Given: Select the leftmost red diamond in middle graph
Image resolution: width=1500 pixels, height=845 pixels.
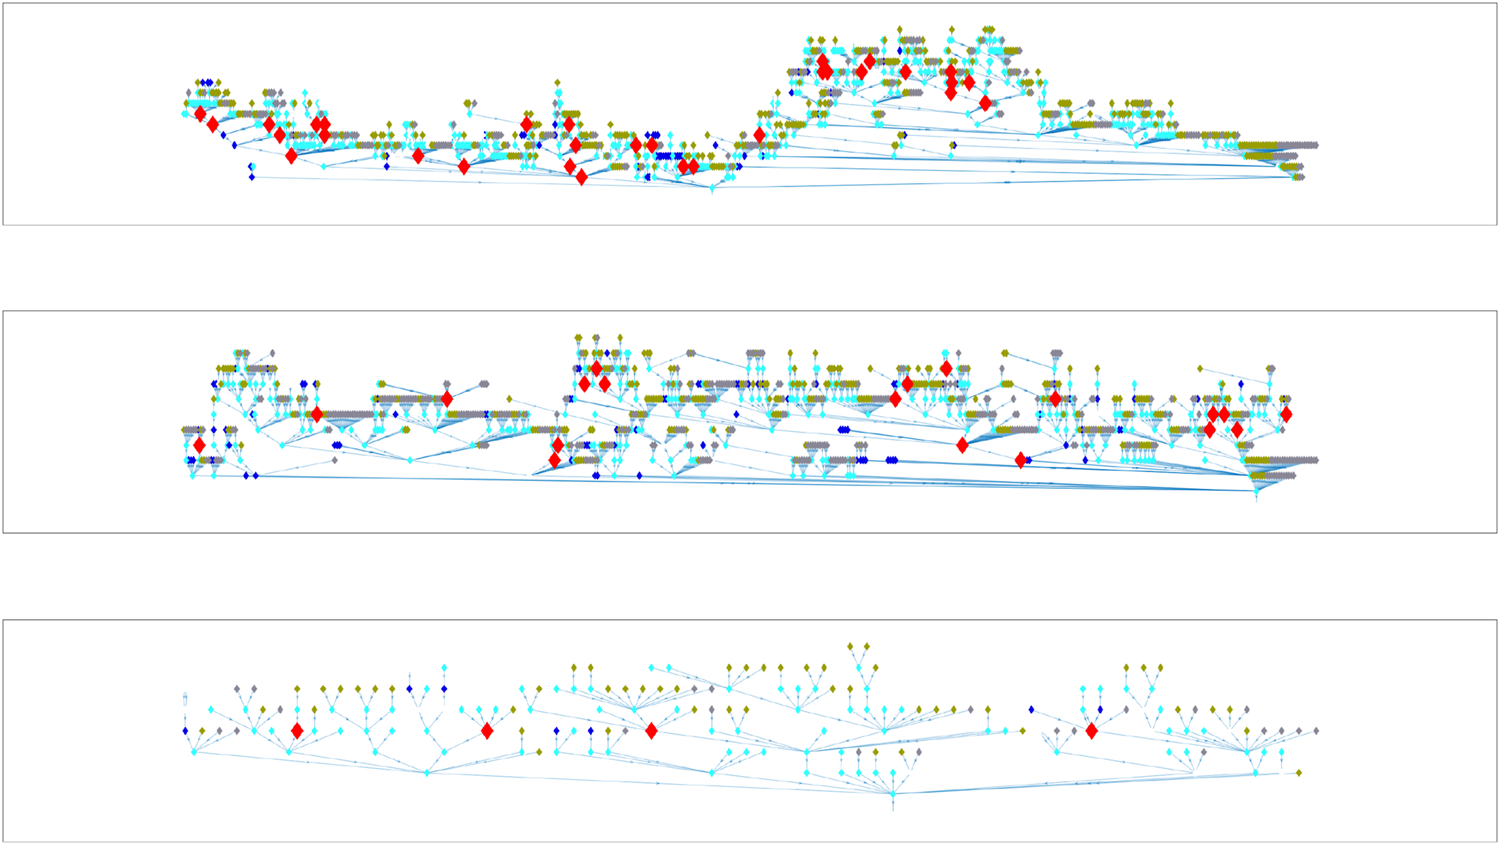Looking at the screenshot, I should [199, 445].
